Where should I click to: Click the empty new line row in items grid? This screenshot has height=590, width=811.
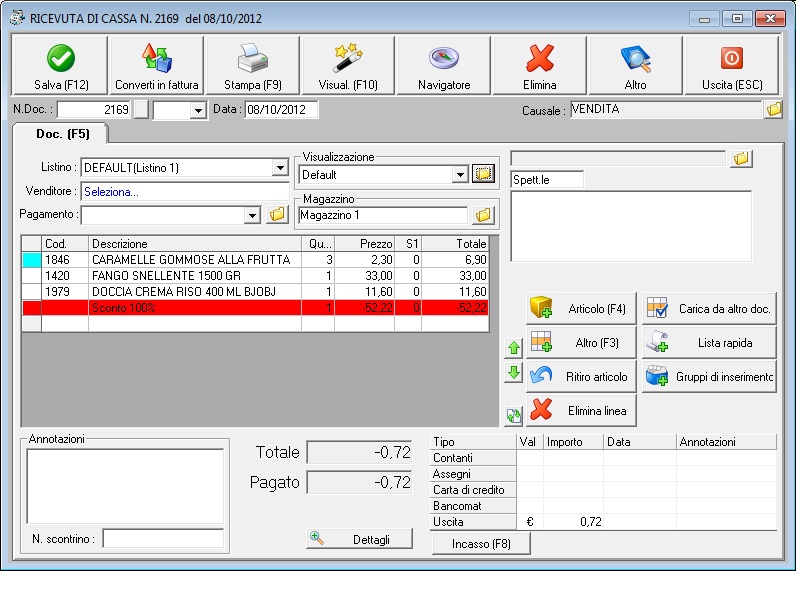(x=256, y=324)
